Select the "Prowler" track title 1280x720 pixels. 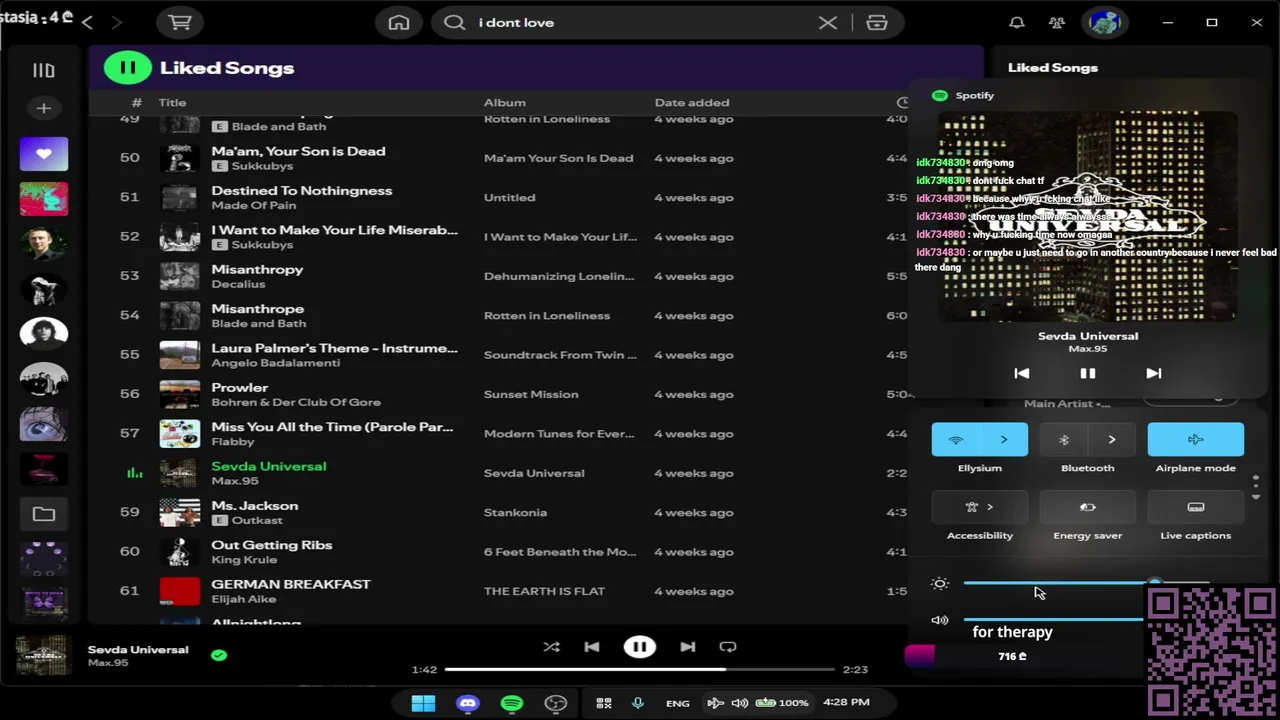click(x=240, y=387)
